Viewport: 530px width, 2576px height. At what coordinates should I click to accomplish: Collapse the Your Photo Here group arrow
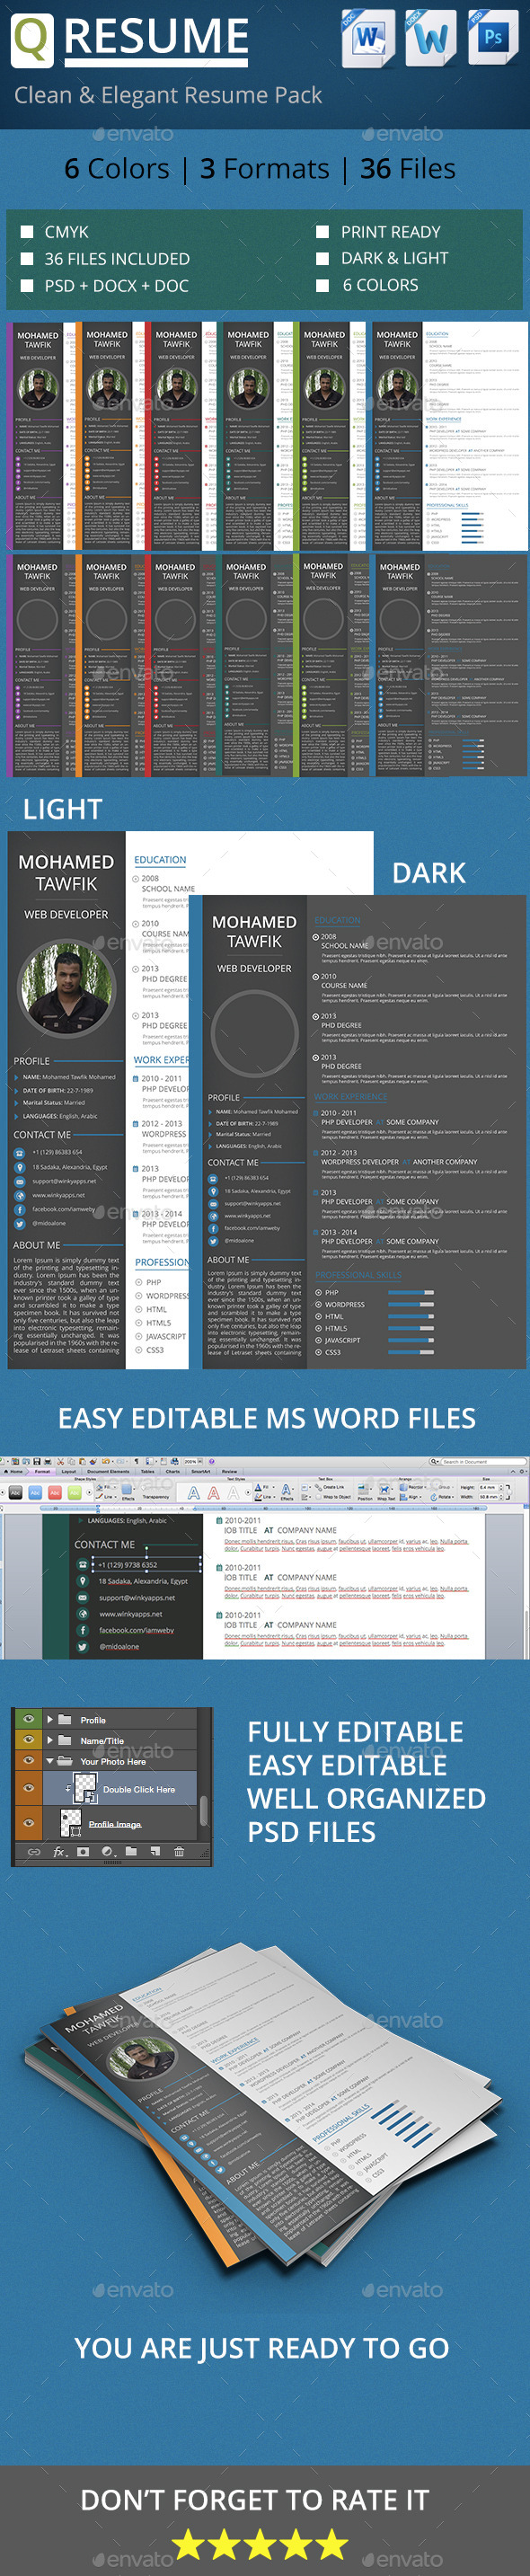(50, 1761)
